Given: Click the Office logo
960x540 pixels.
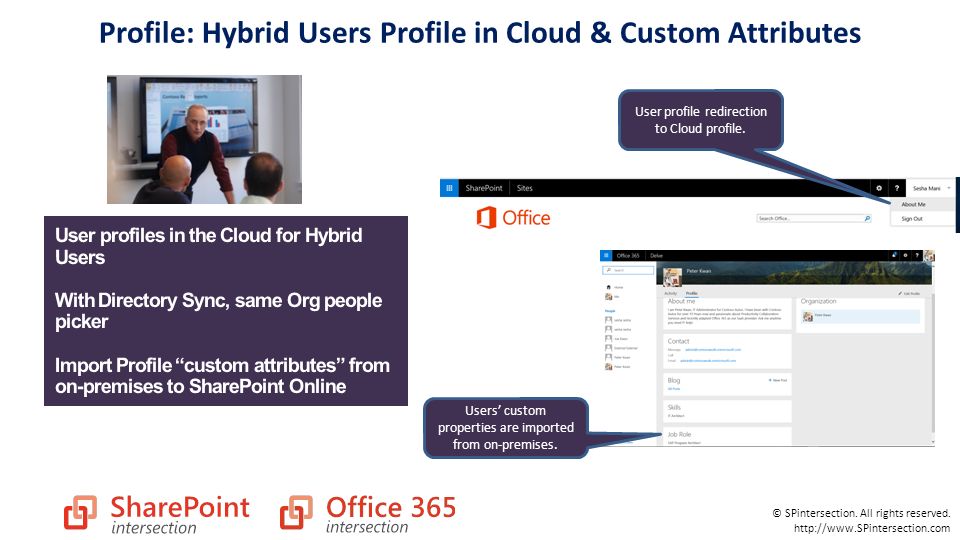Looking at the screenshot, I should click(x=513, y=217).
